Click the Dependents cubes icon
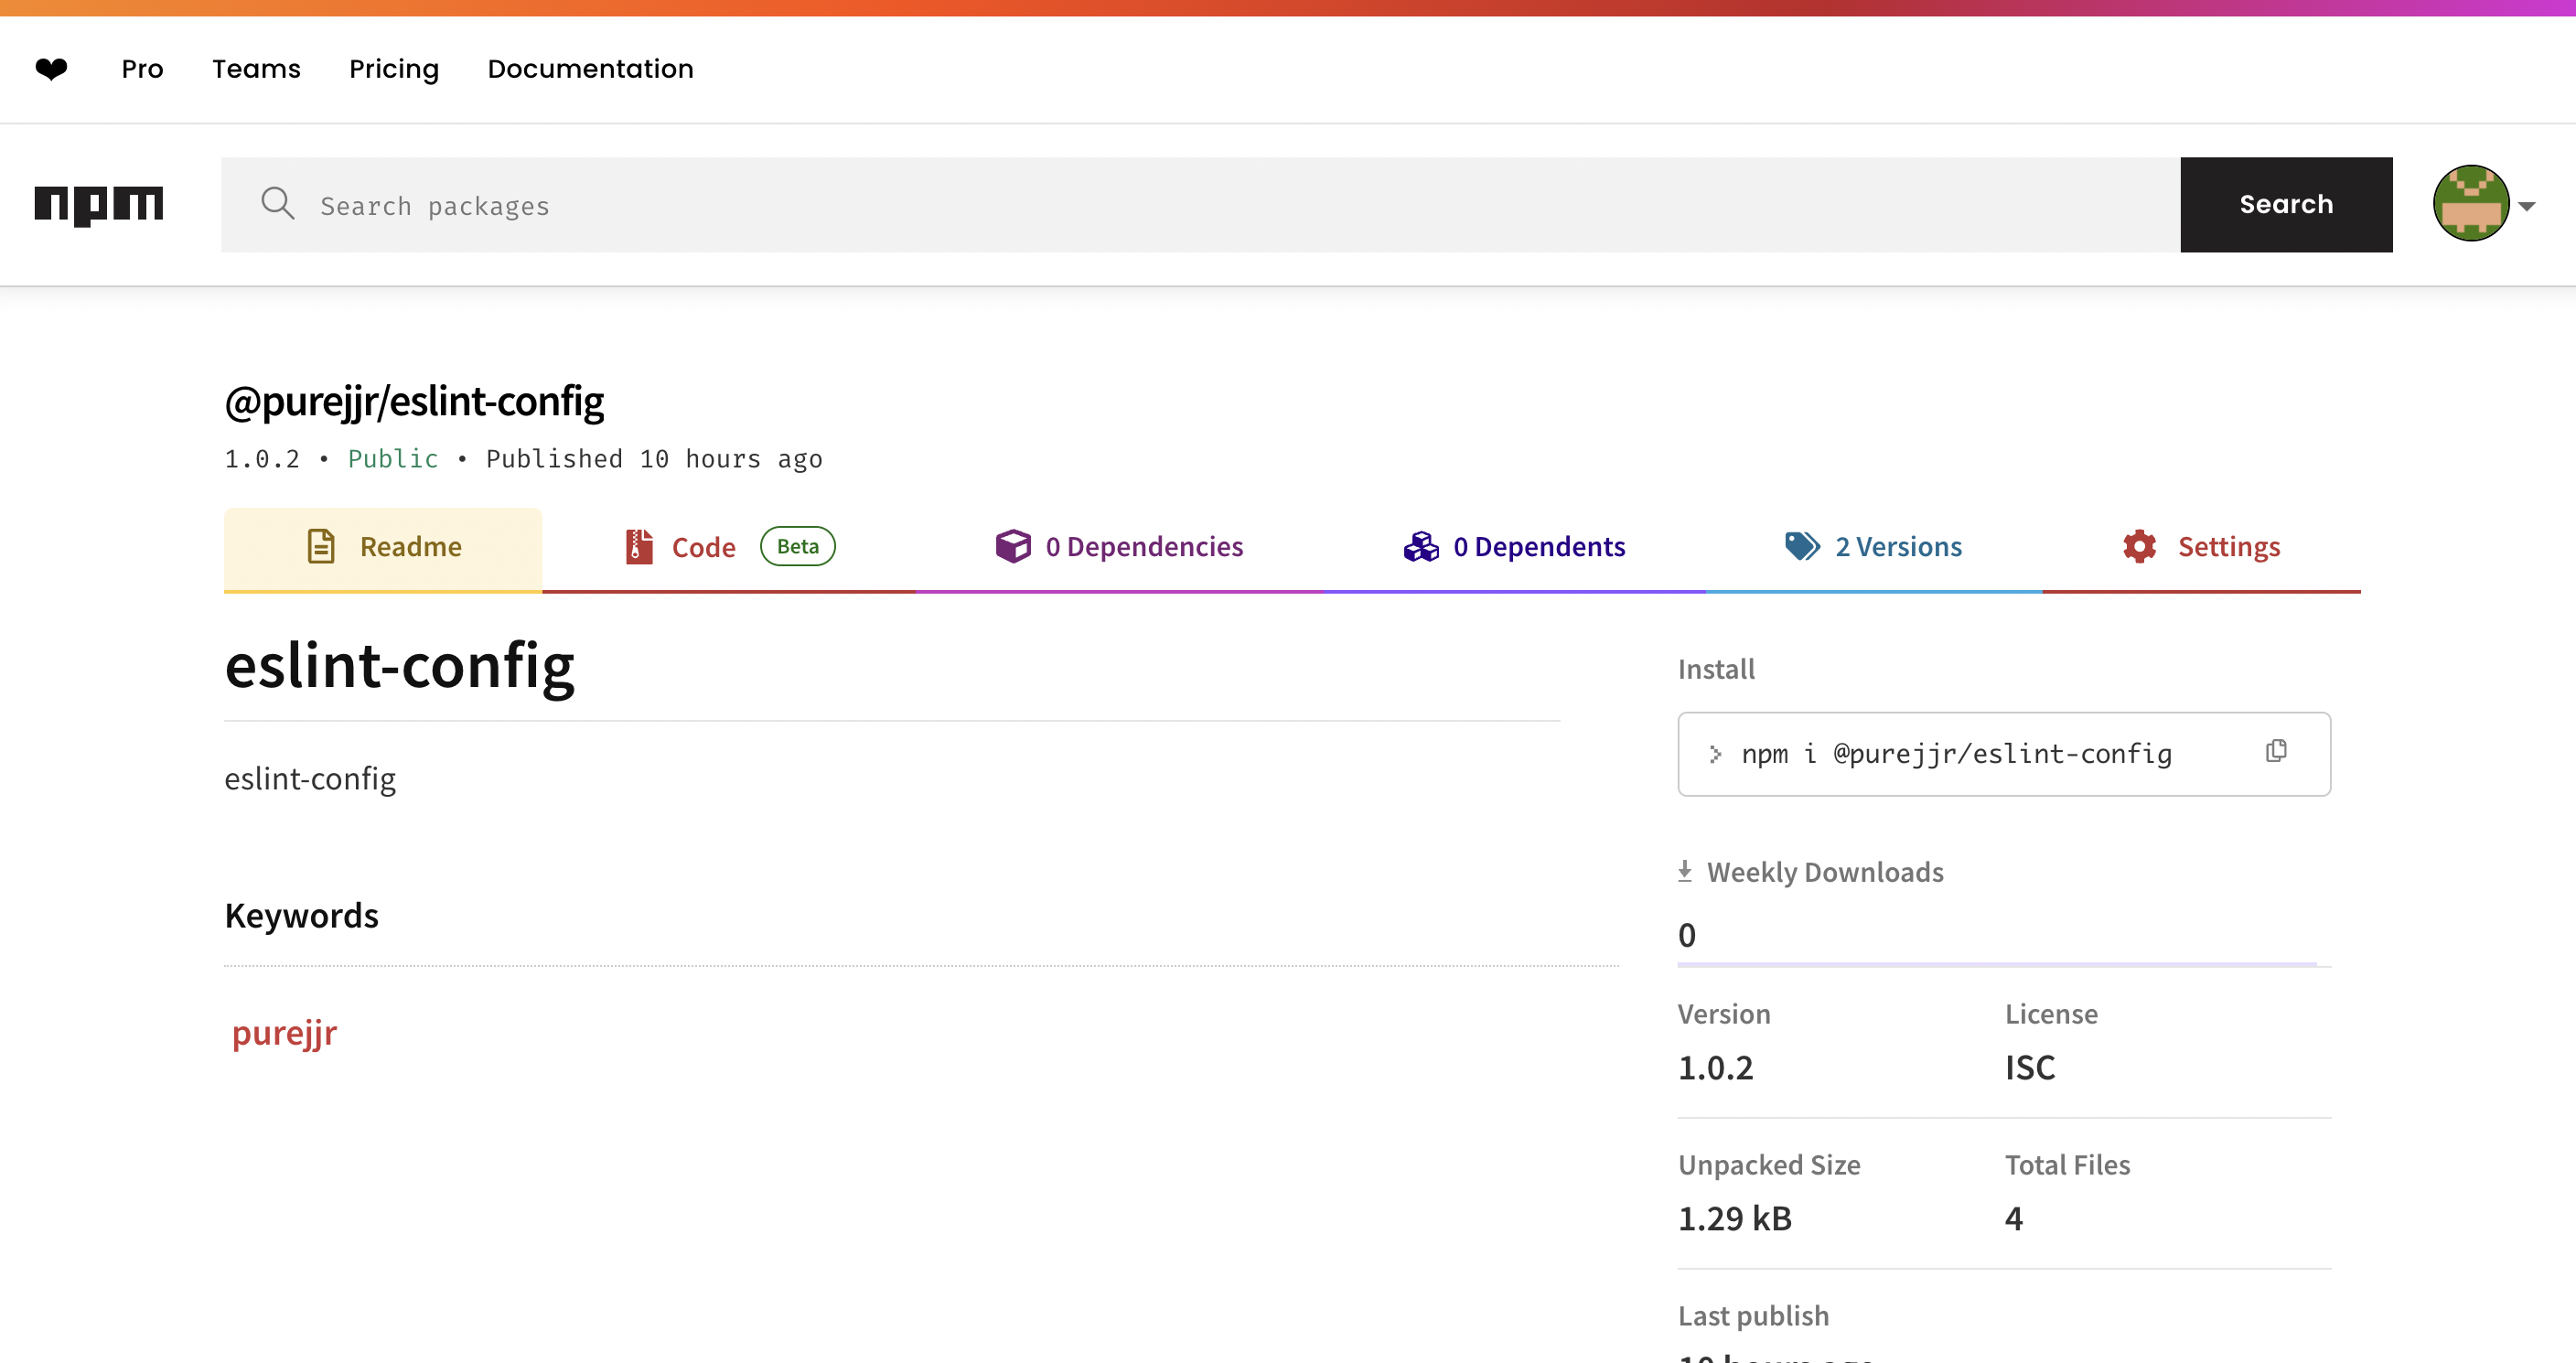 click(1420, 546)
